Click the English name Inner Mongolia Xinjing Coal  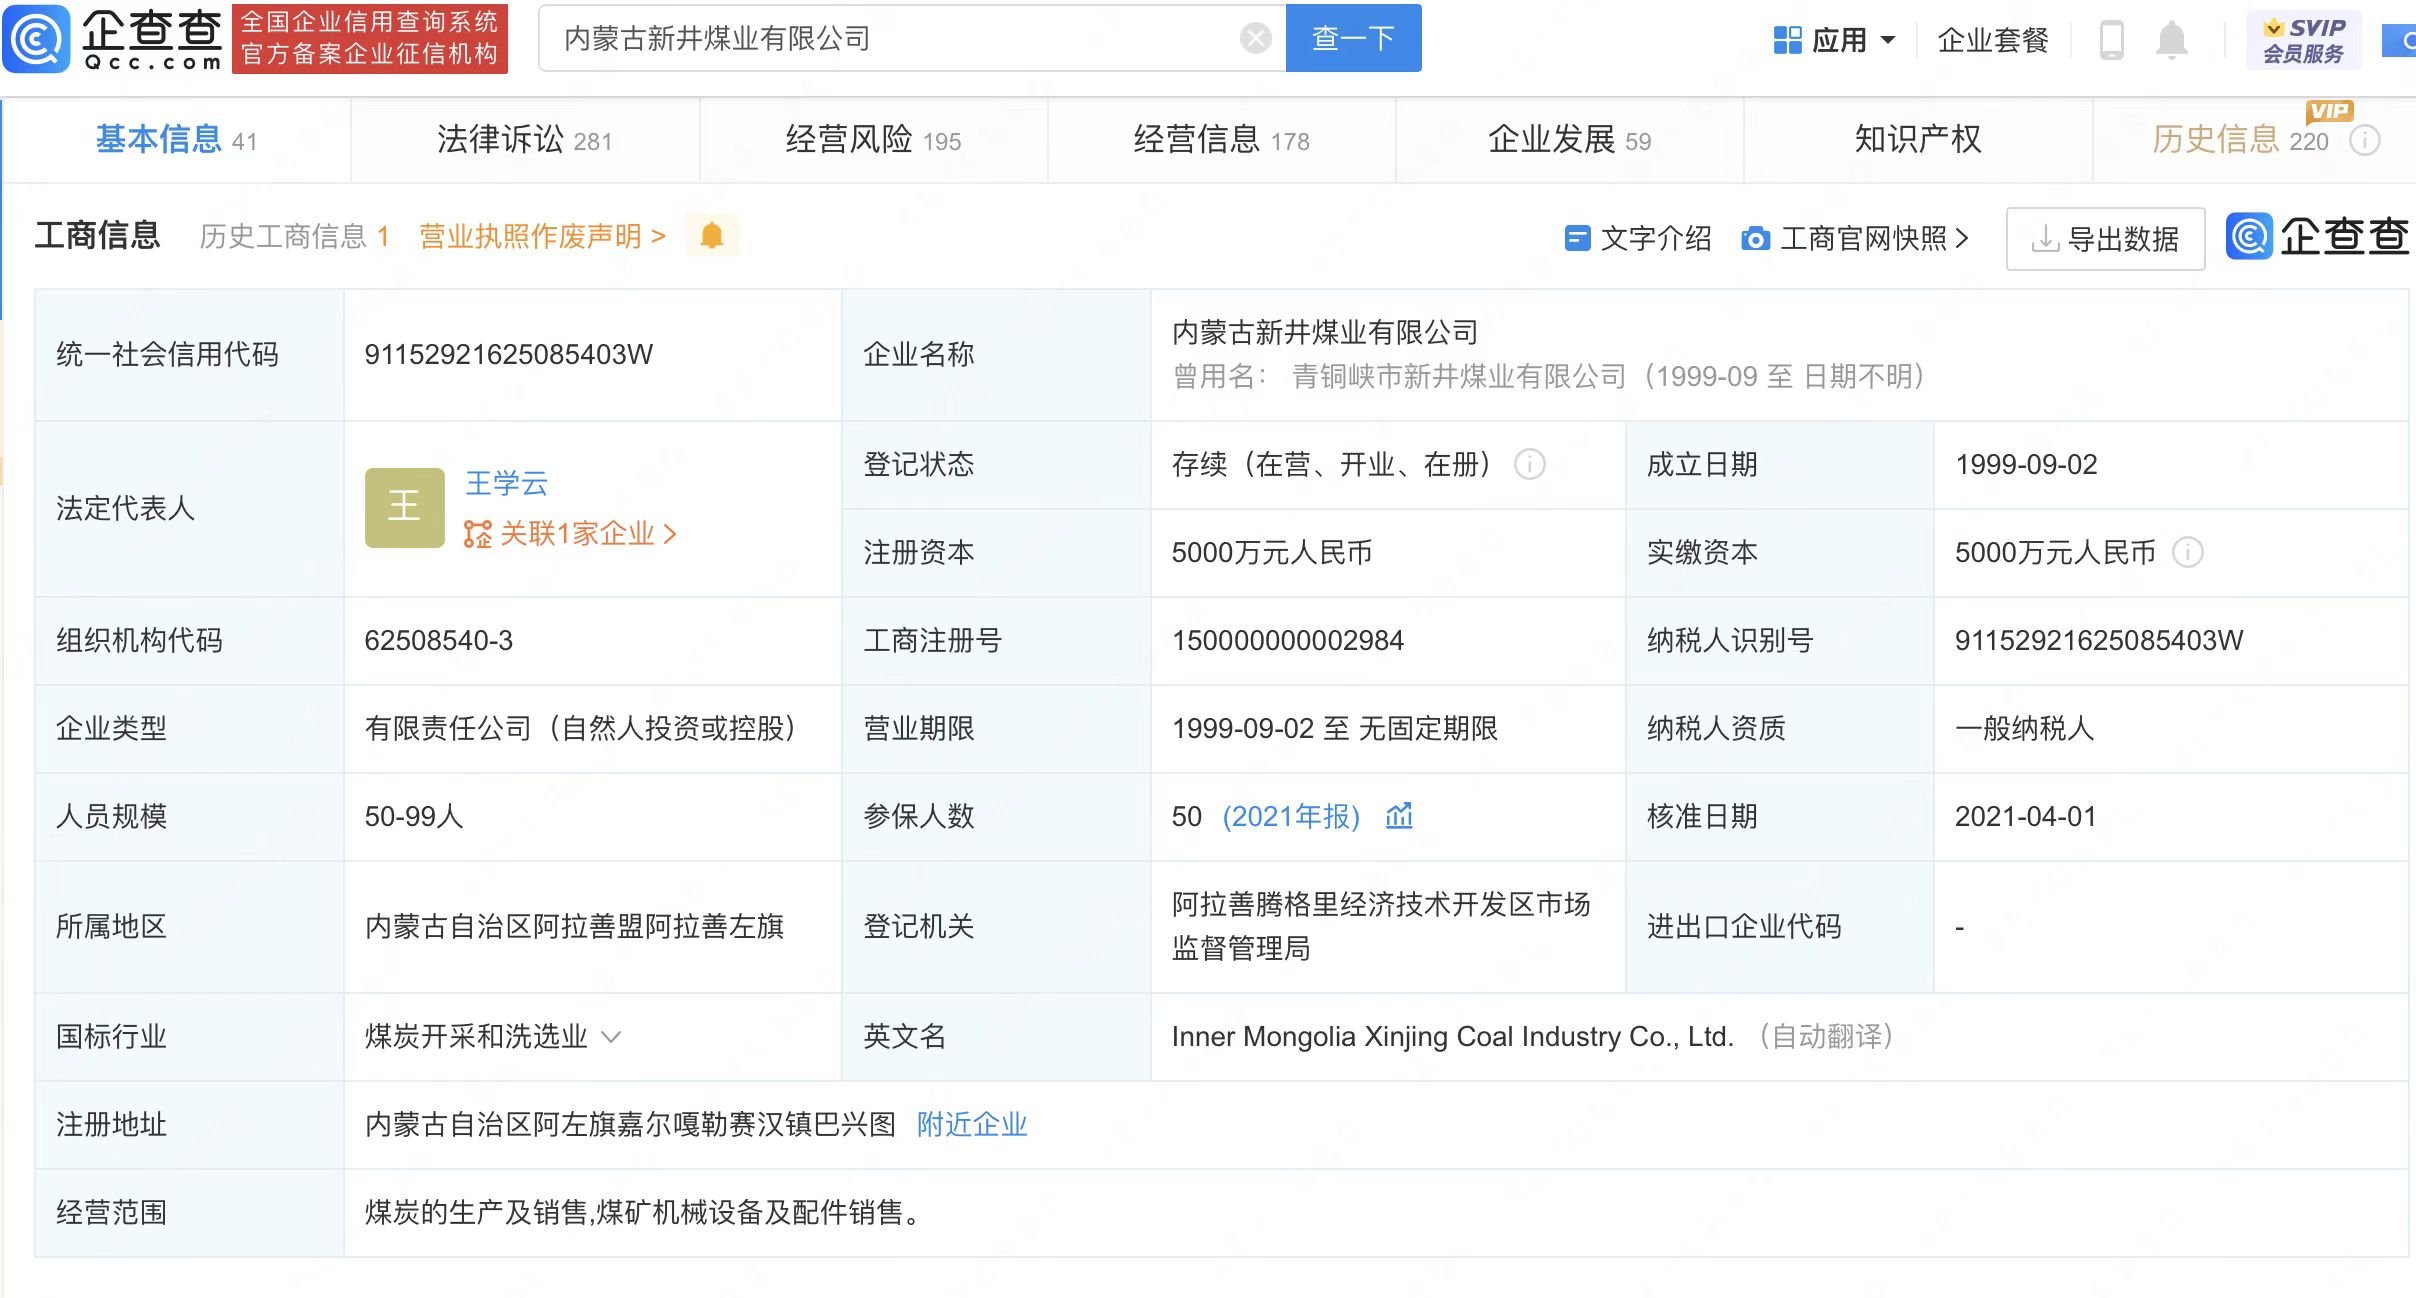1452,1037
